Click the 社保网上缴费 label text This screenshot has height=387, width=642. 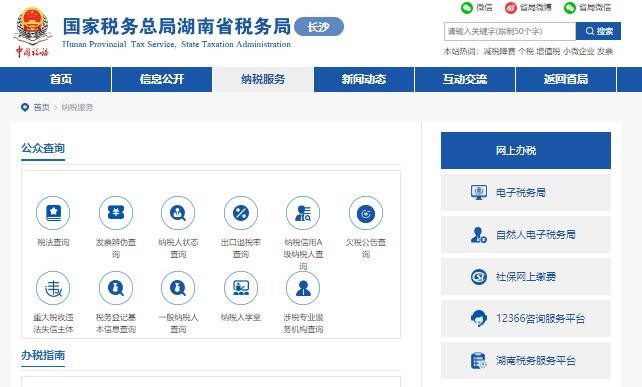[526, 277]
